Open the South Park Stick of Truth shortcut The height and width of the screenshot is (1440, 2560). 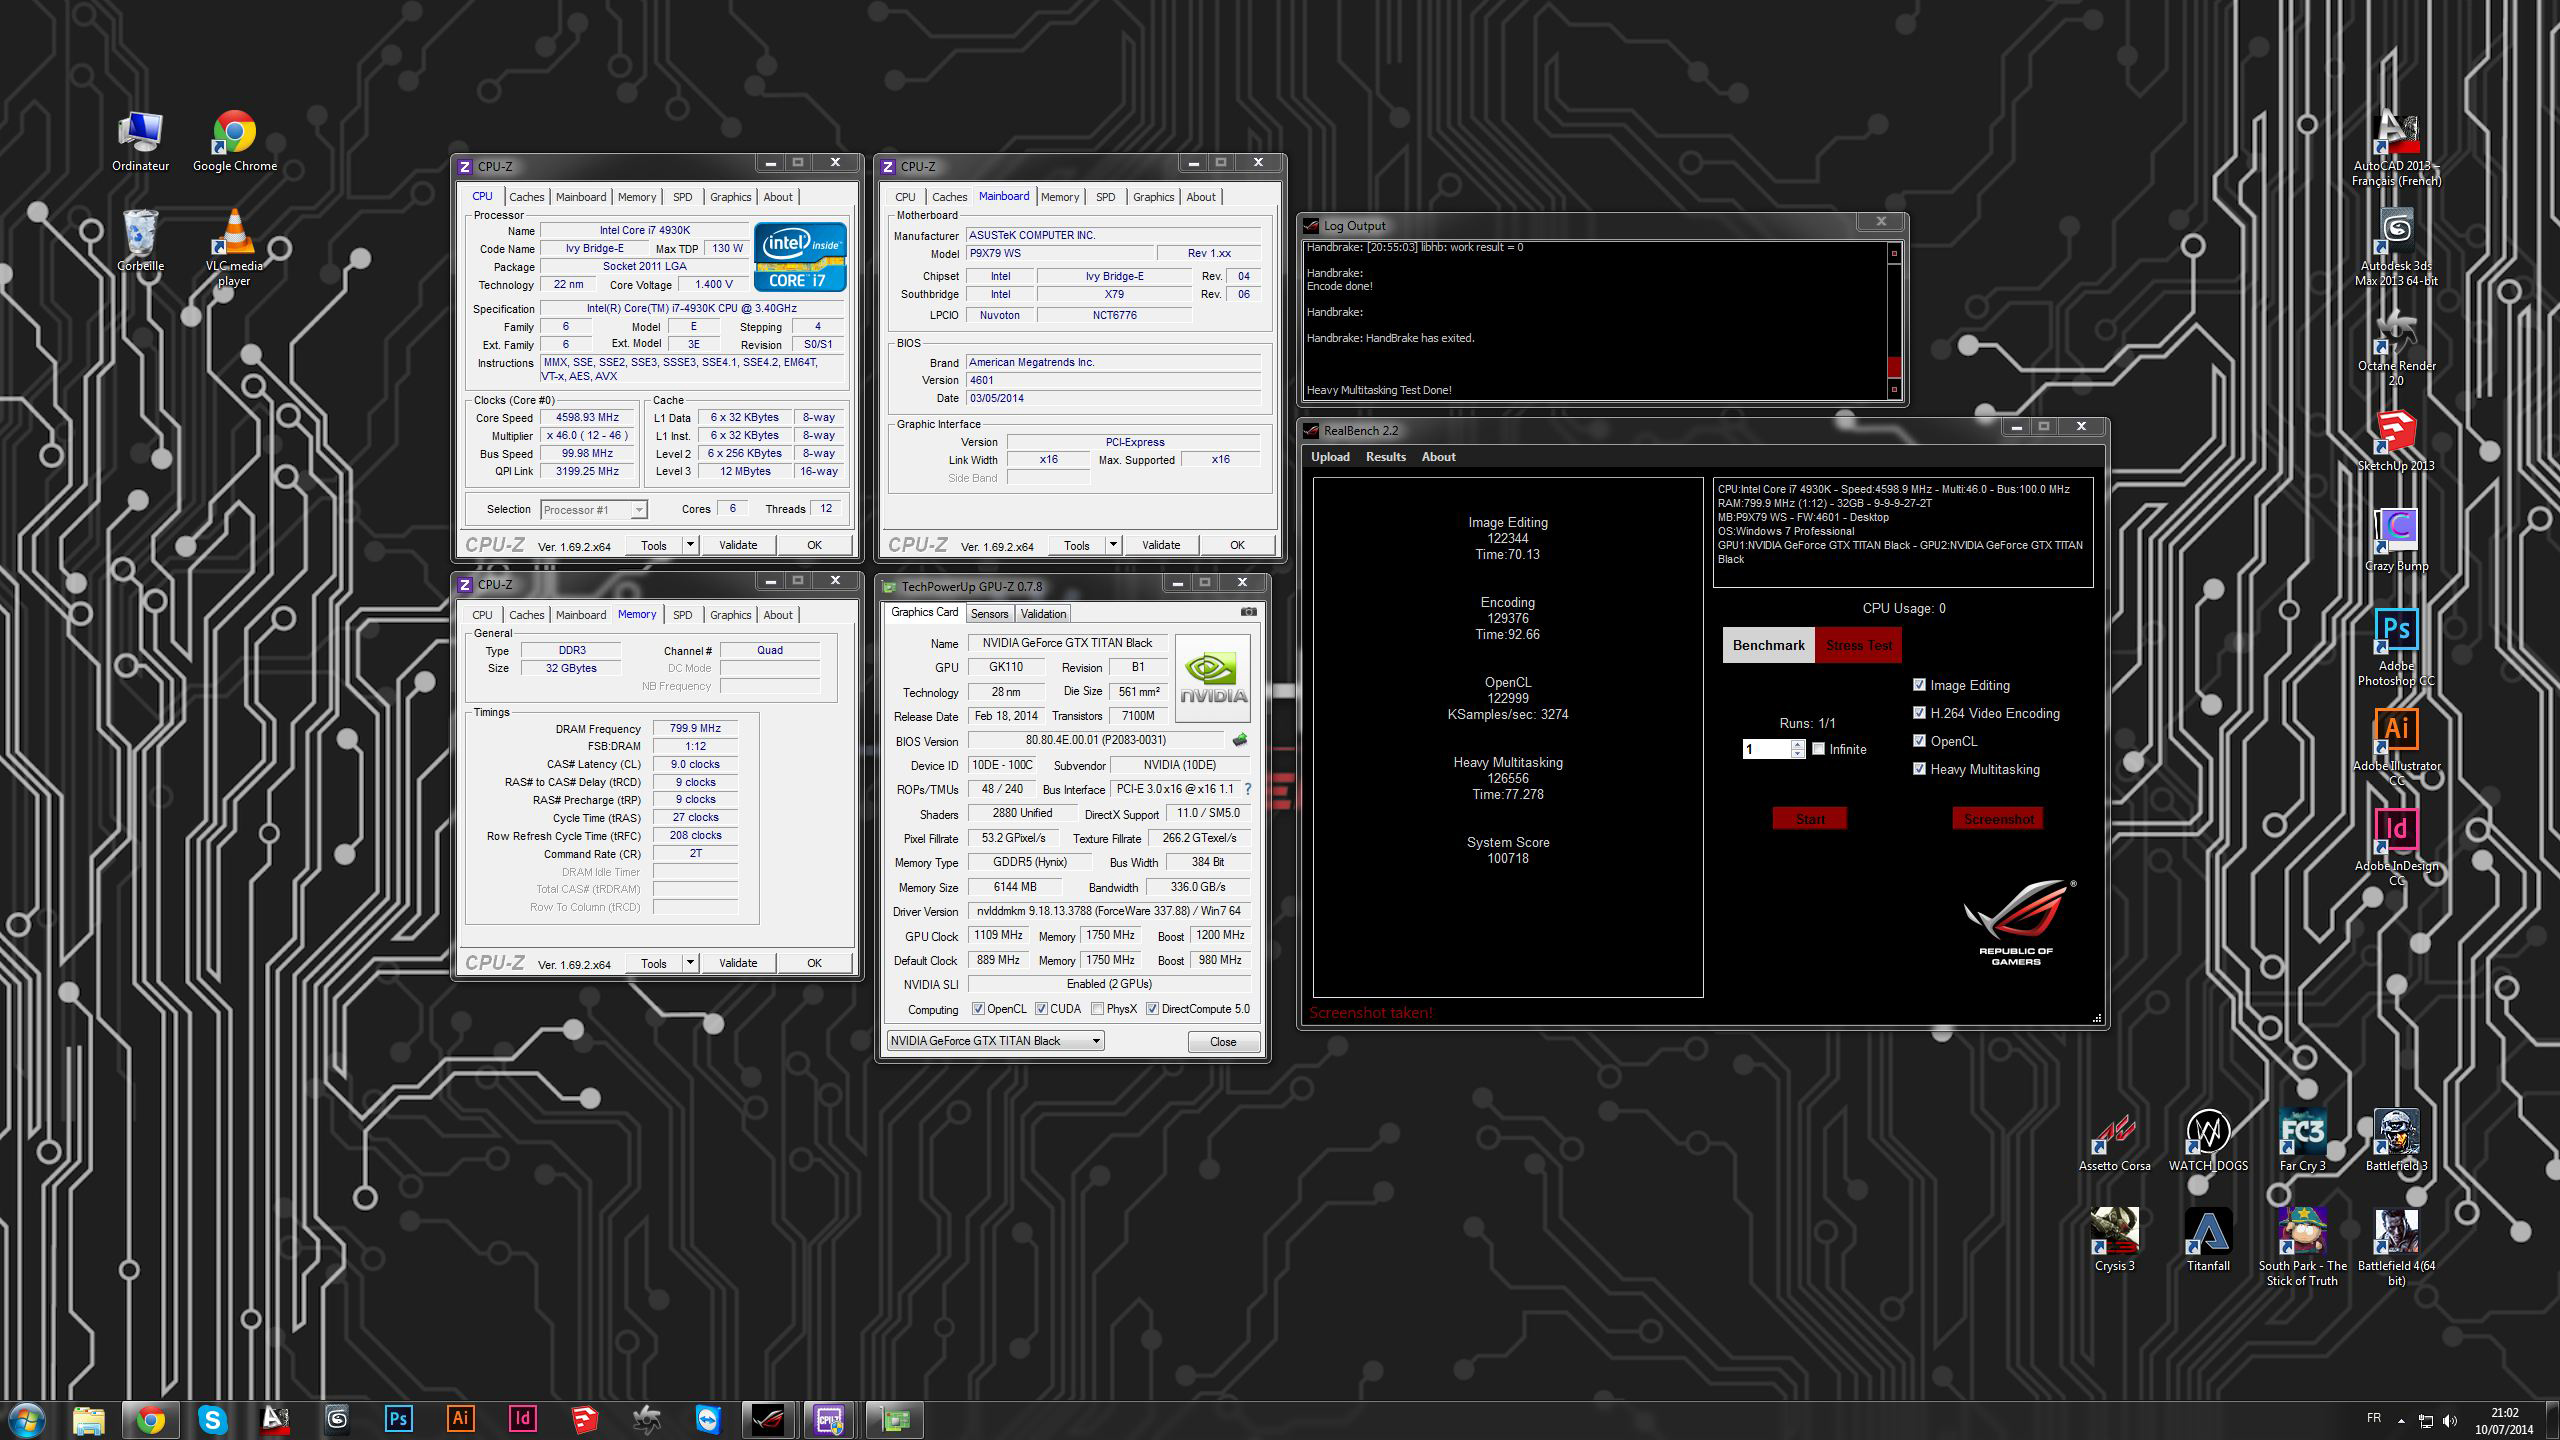click(2302, 1248)
